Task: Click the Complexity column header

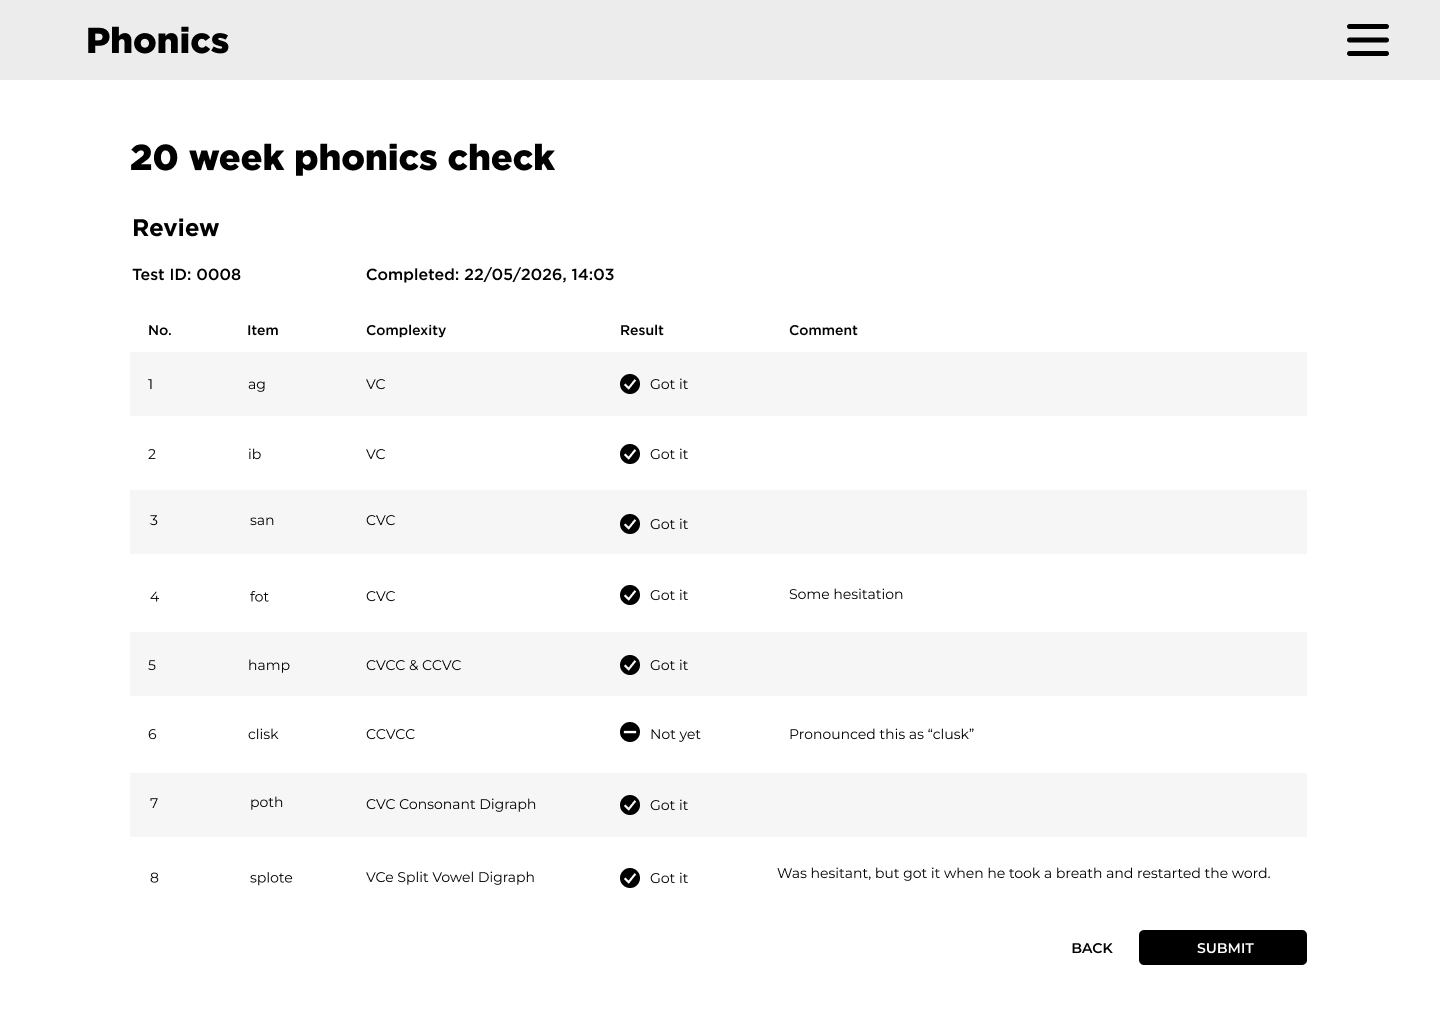Action: [x=405, y=330]
